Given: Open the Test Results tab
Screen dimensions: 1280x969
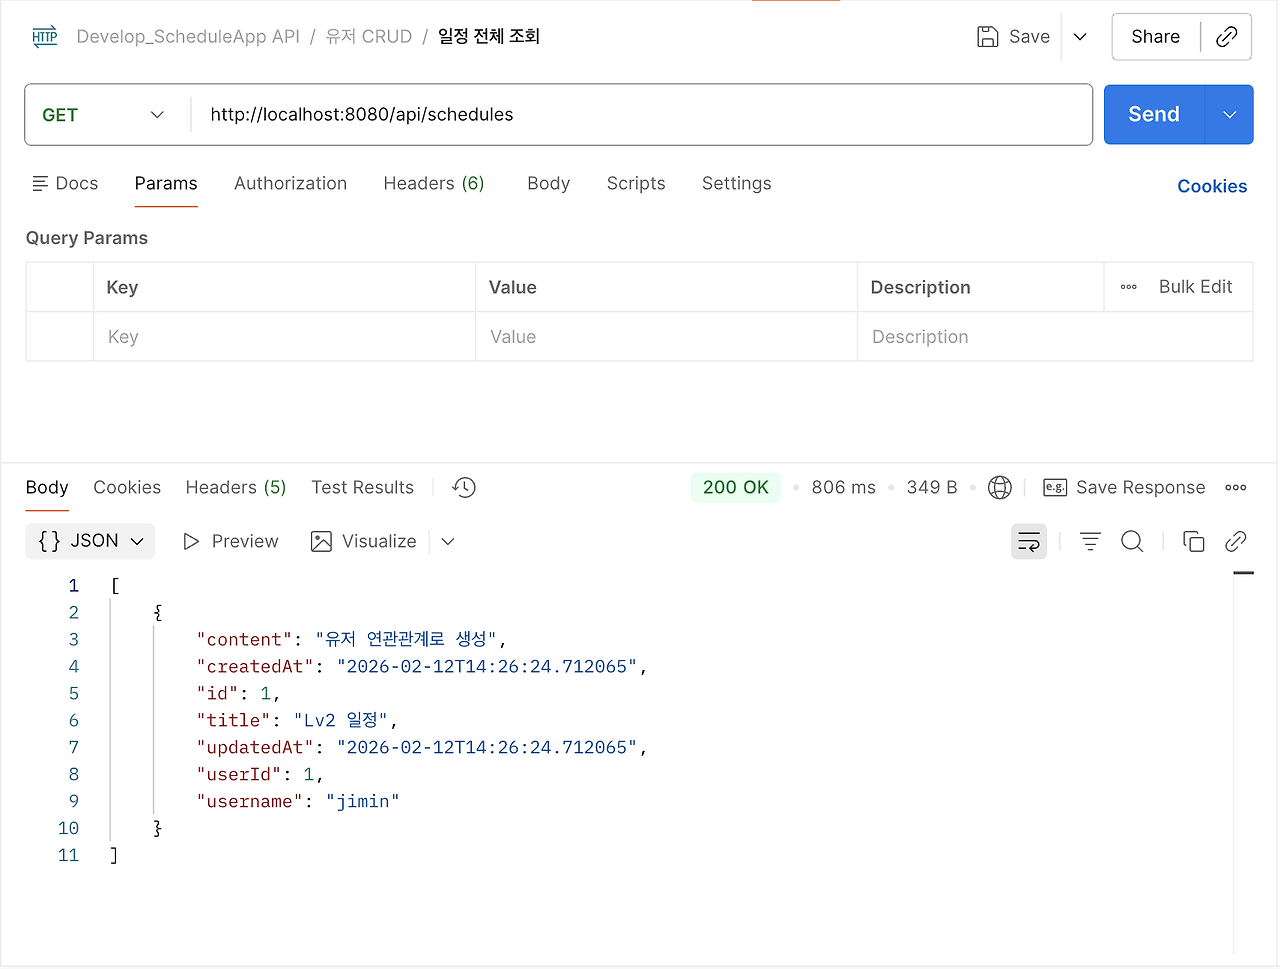Looking at the screenshot, I should pos(362,487).
